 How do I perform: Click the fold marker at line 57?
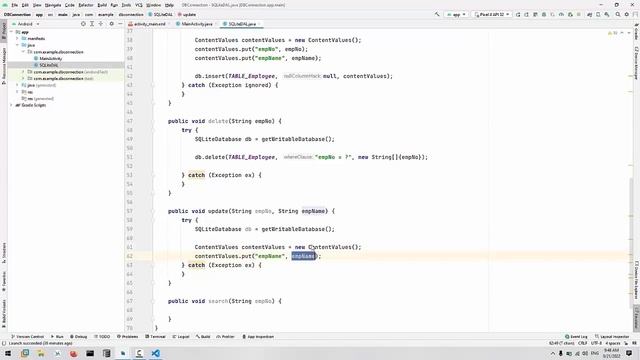coord(153,211)
